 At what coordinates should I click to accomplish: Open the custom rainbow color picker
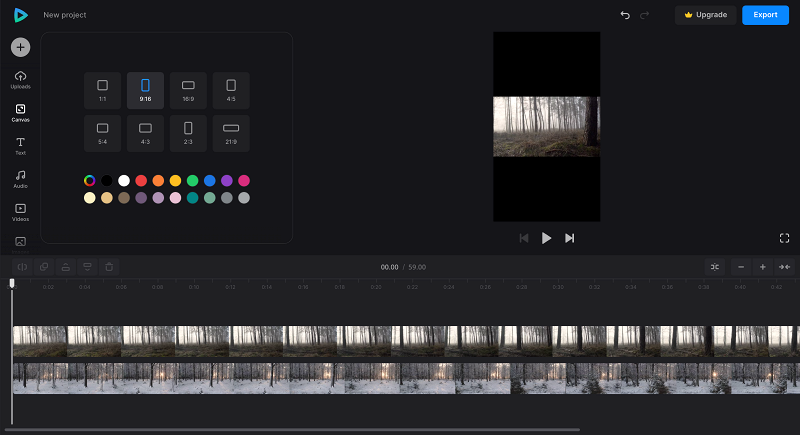[x=89, y=181]
